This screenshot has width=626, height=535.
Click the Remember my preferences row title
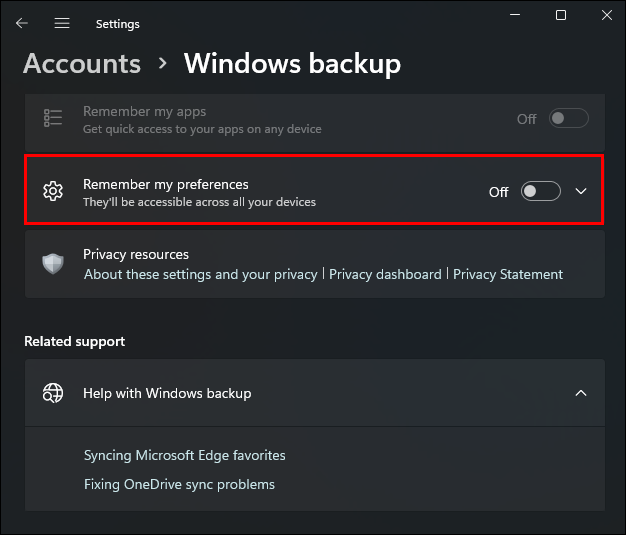click(x=166, y=184)
